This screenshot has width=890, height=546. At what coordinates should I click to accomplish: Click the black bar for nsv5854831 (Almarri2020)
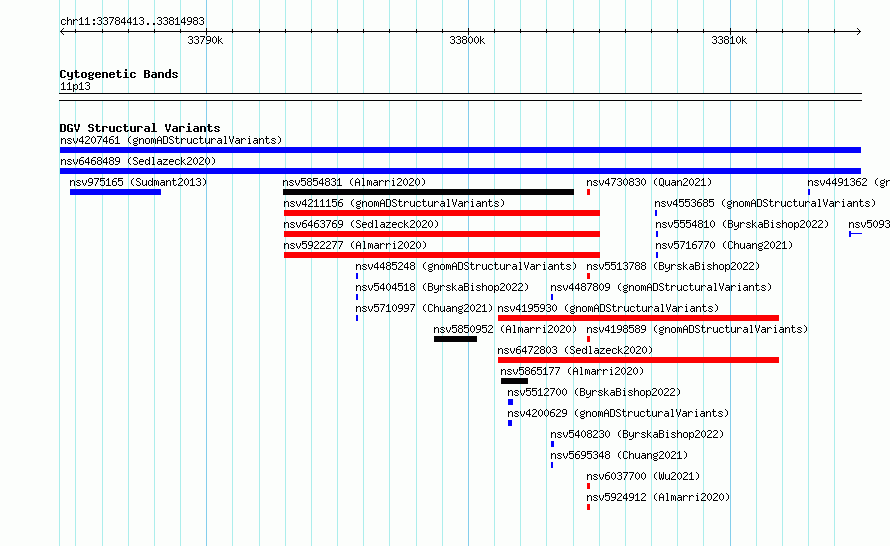429,192
